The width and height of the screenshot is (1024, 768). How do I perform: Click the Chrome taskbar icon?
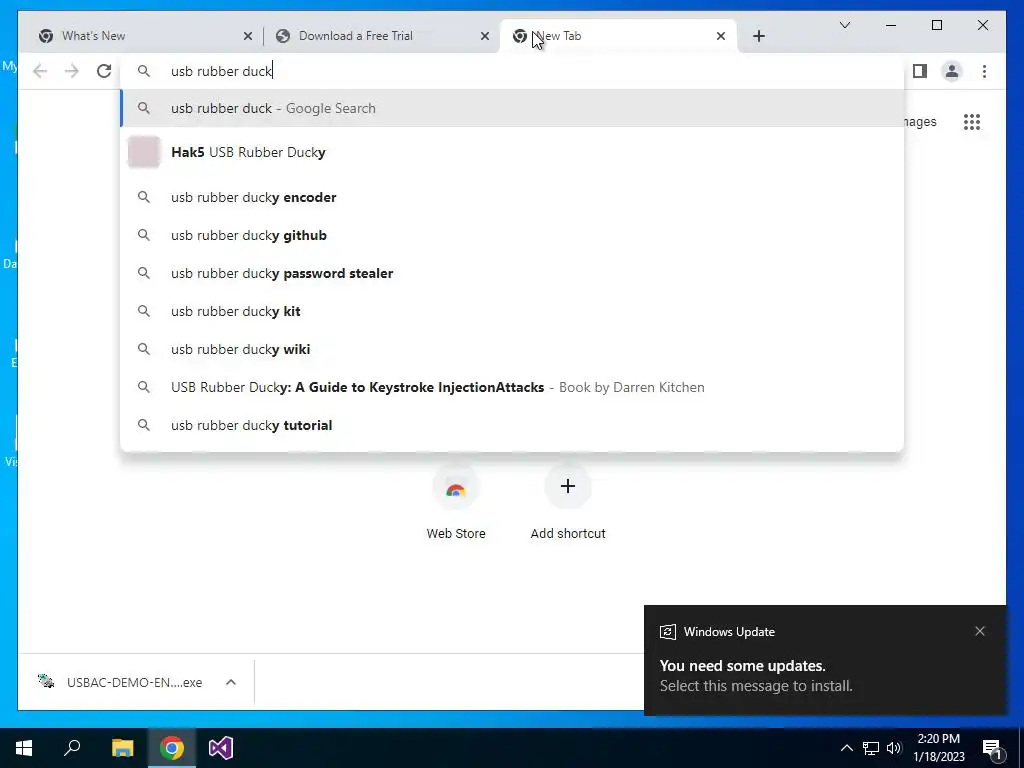(x=172, y=748)
